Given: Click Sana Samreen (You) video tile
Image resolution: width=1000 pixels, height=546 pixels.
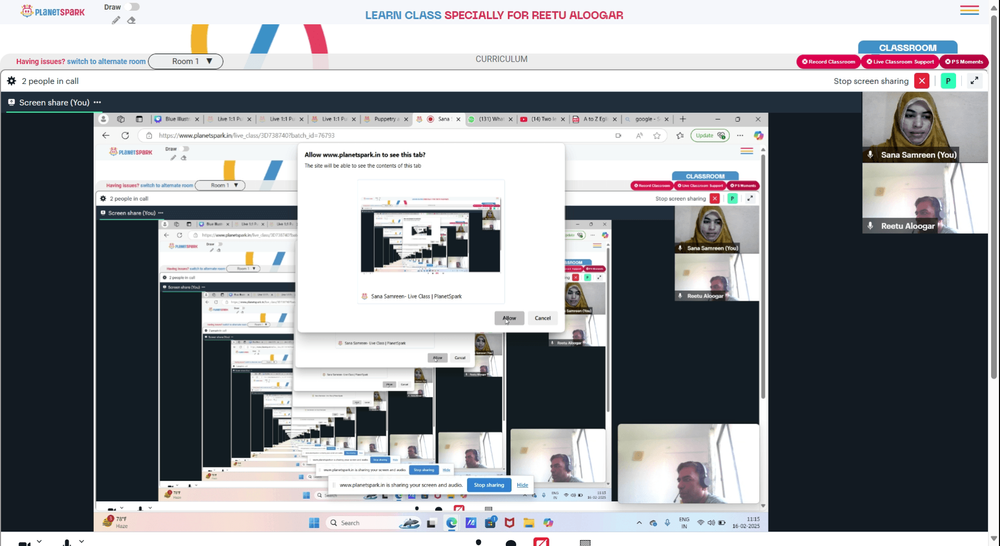Looking at the screenshot, I should [925, 127].
